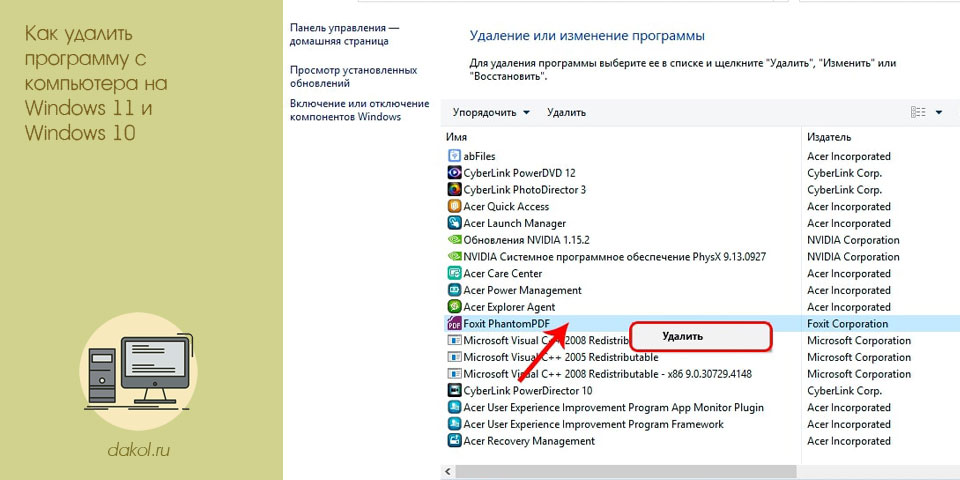Select Acer Care Center entry
The image size is (960, 480).
point(503,274)
